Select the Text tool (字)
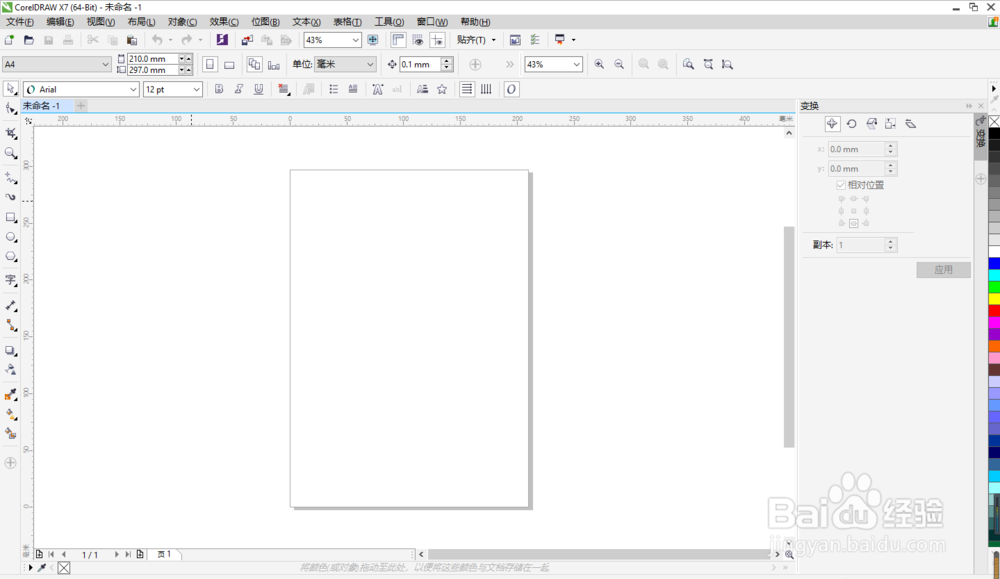This screenshot has height=579, width=1000. [x=11, y=281]
